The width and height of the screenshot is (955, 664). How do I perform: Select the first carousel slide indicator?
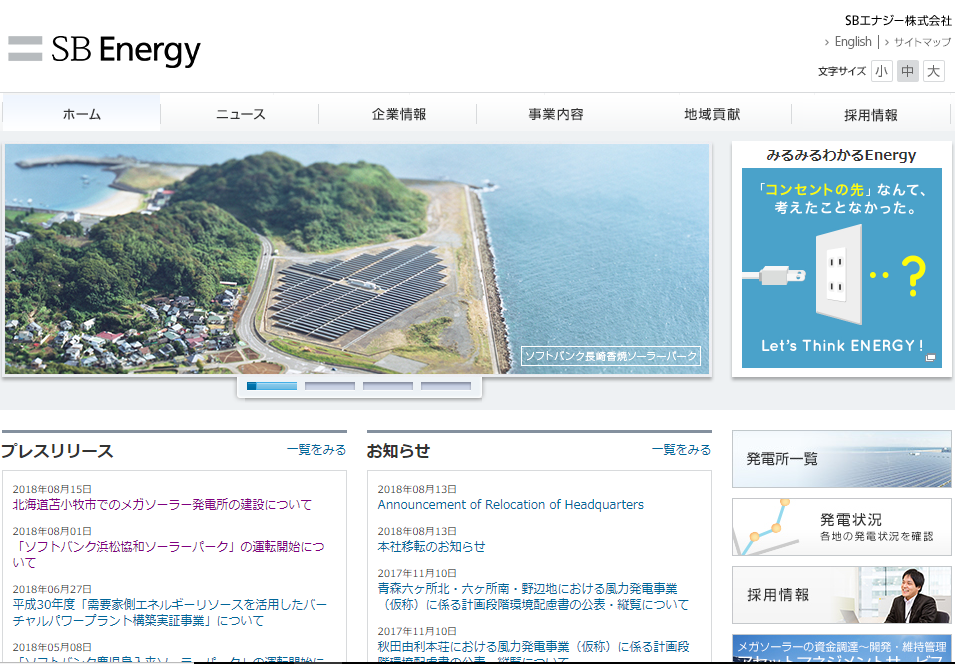pos(272,386)
